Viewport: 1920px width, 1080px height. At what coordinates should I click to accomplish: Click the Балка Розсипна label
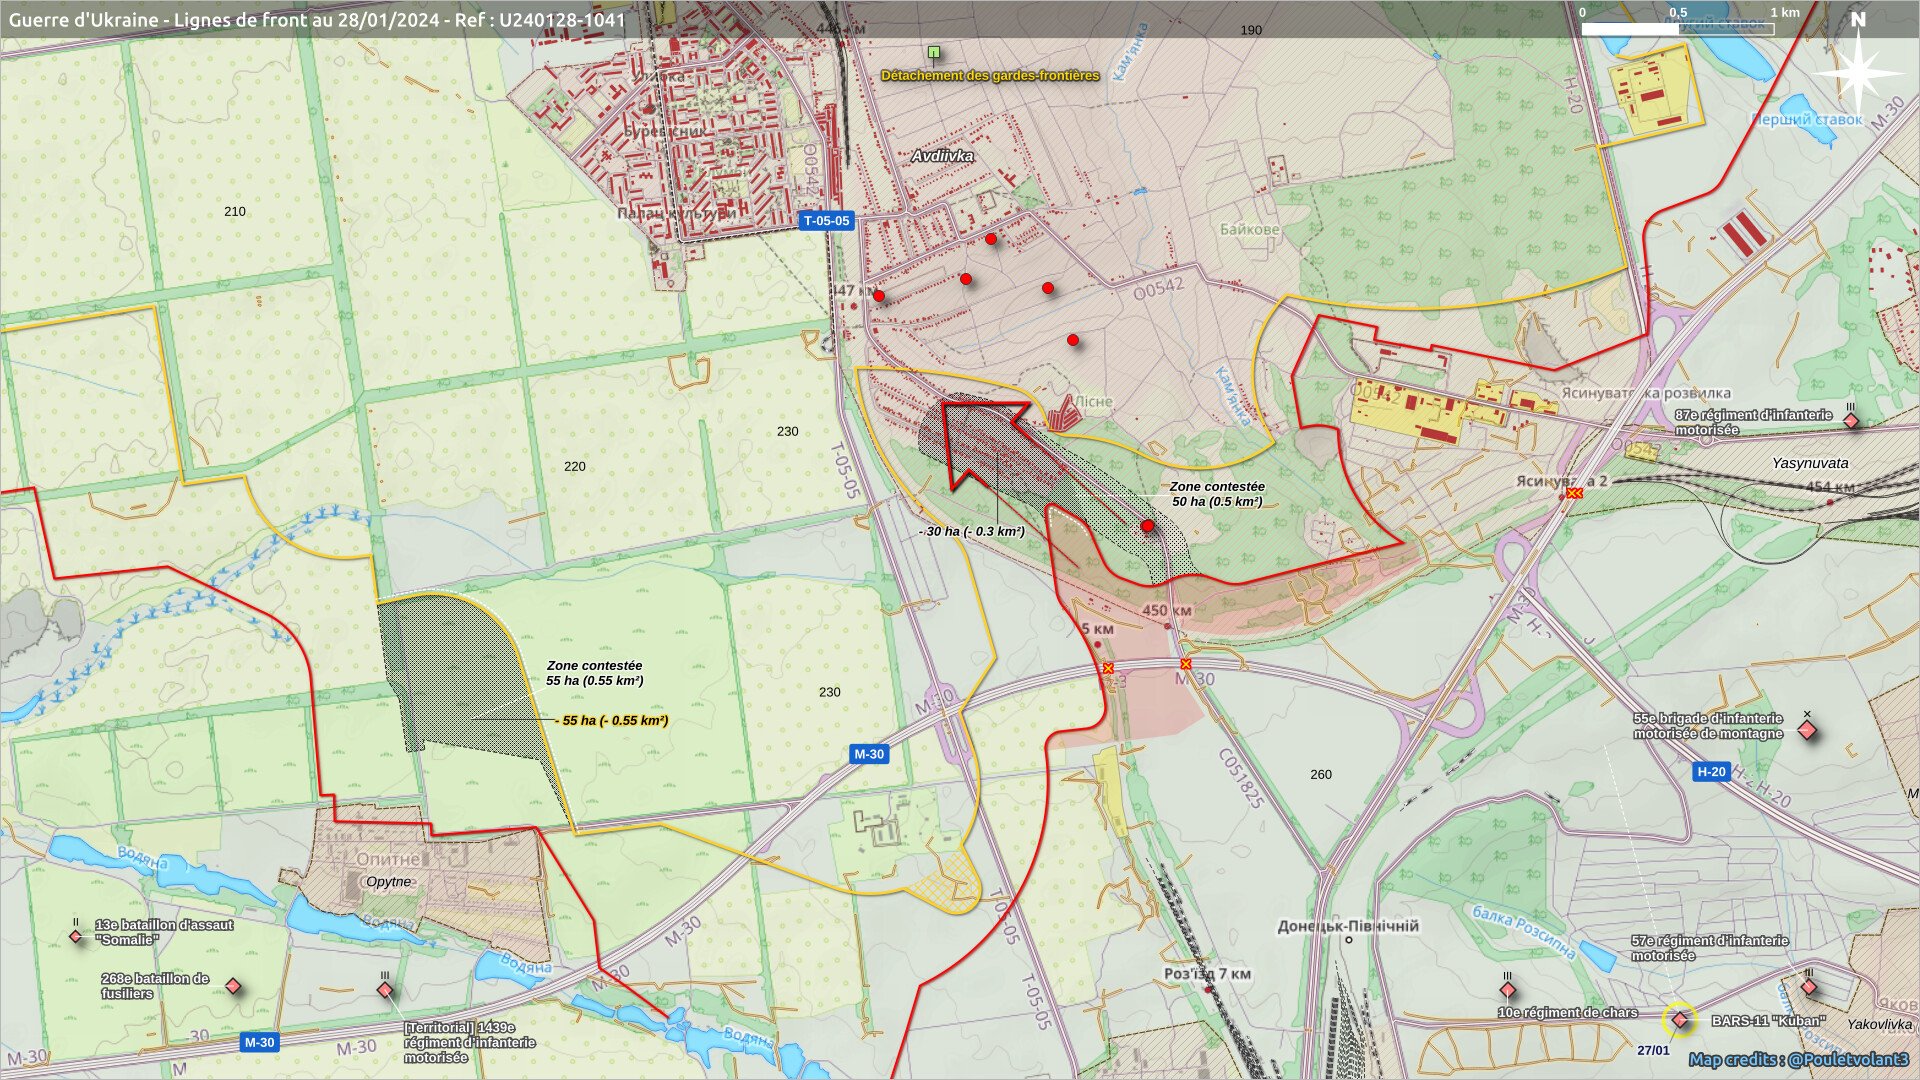1523,931
